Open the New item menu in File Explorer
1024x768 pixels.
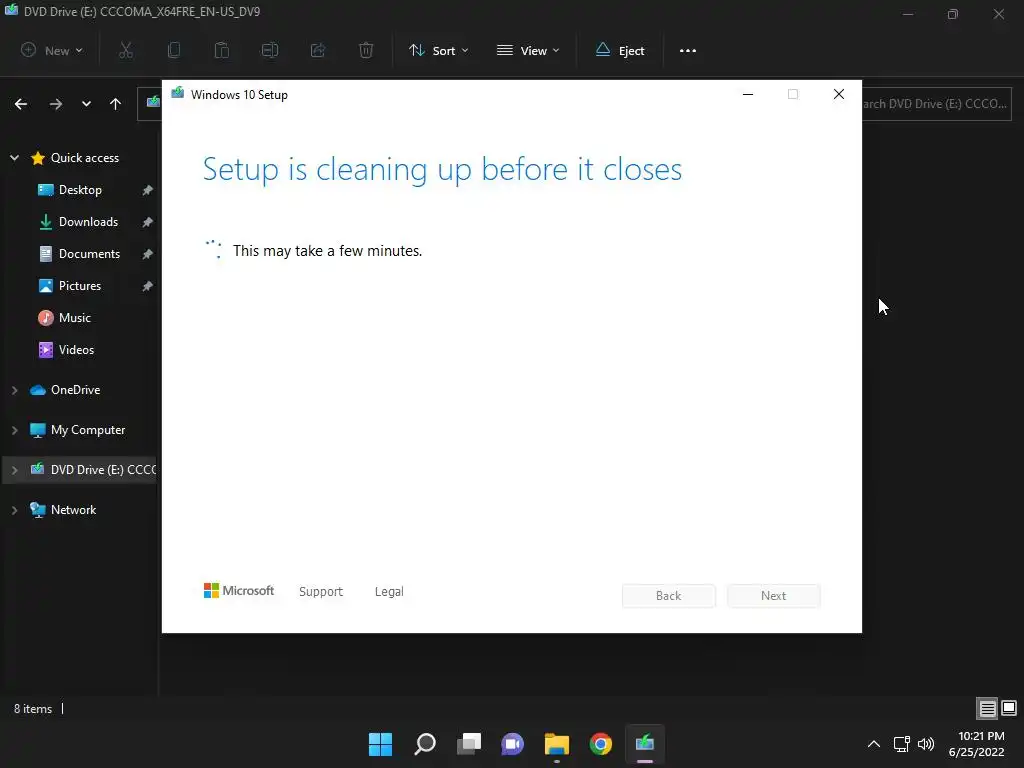(x=52, y=50)
